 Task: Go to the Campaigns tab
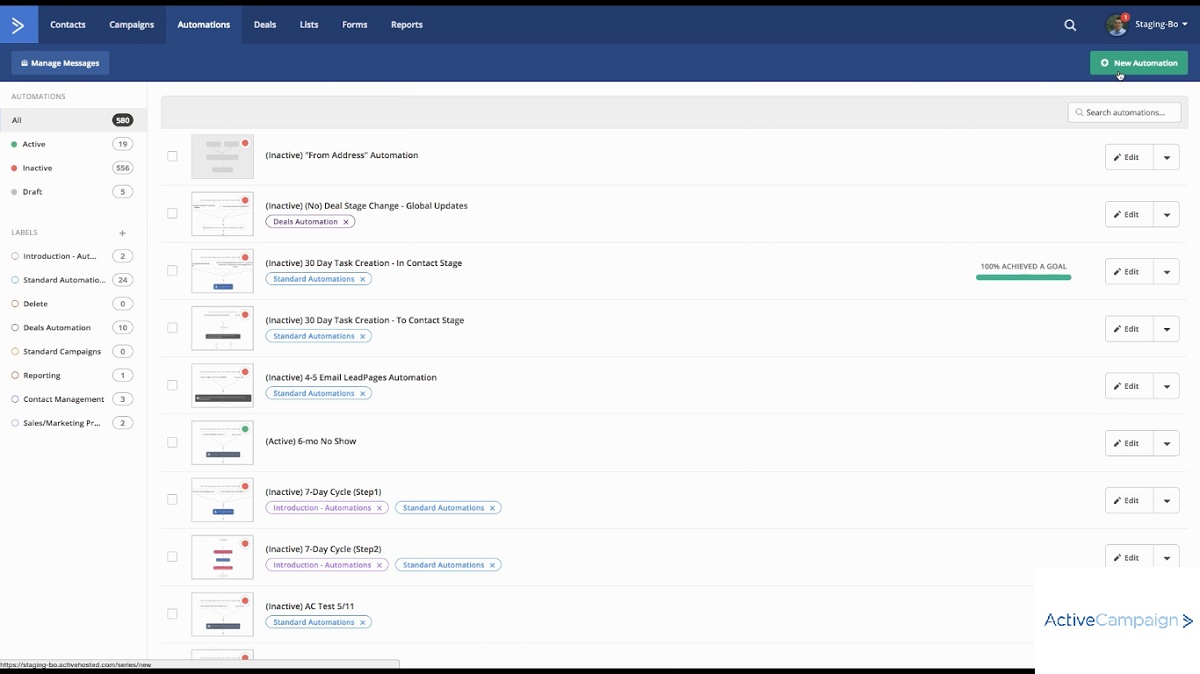click(x=131, y=25)
